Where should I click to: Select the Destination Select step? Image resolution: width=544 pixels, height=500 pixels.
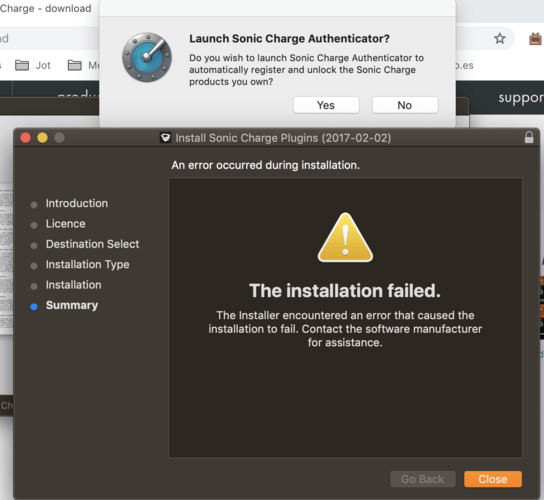click(92, 244)
